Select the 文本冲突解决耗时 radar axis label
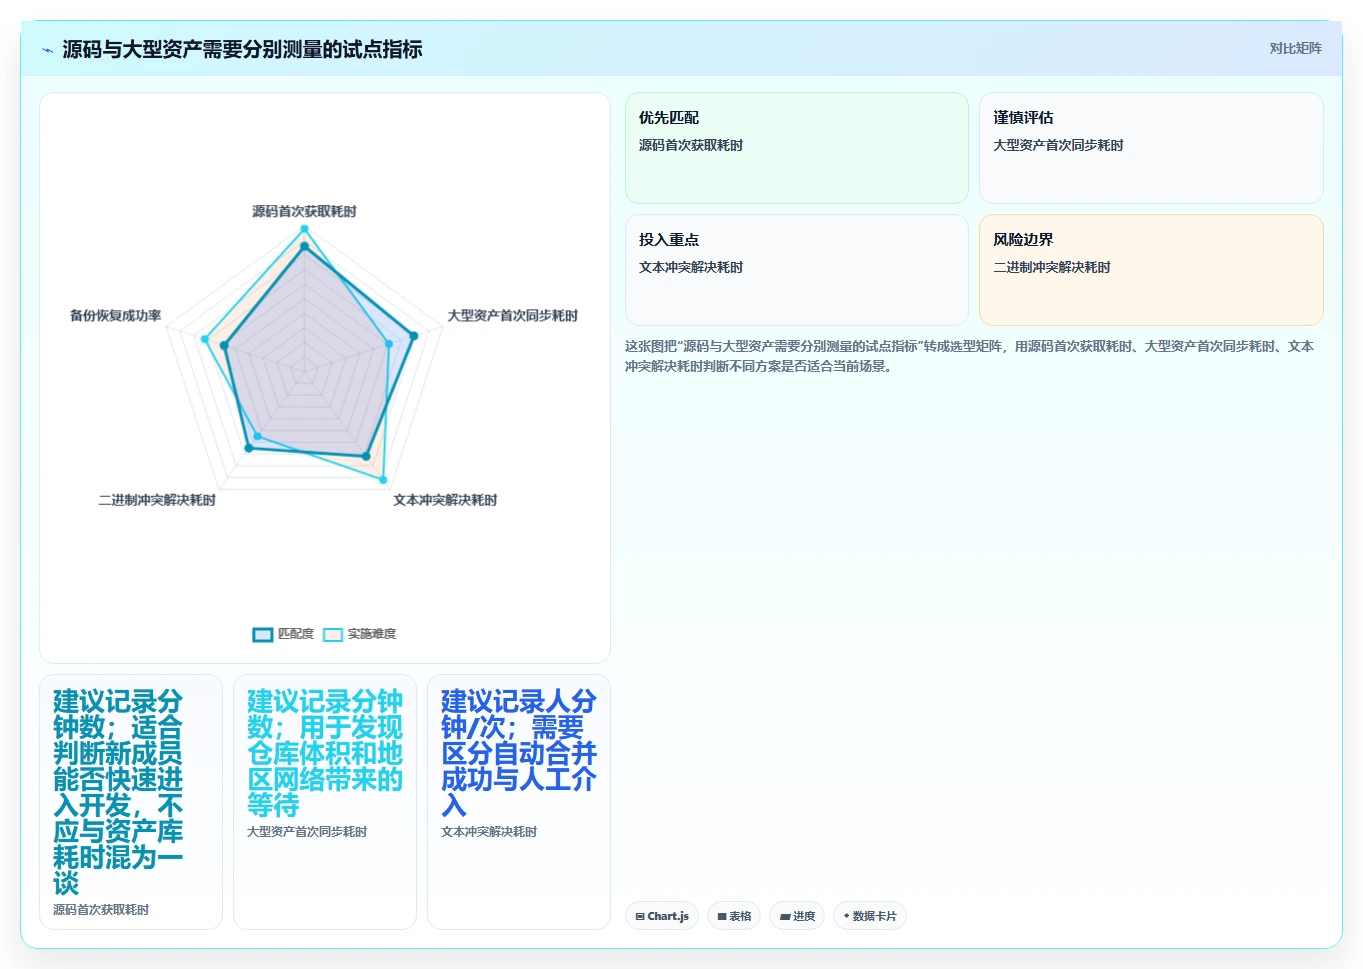1363x969 pixels. pos(445,500)
